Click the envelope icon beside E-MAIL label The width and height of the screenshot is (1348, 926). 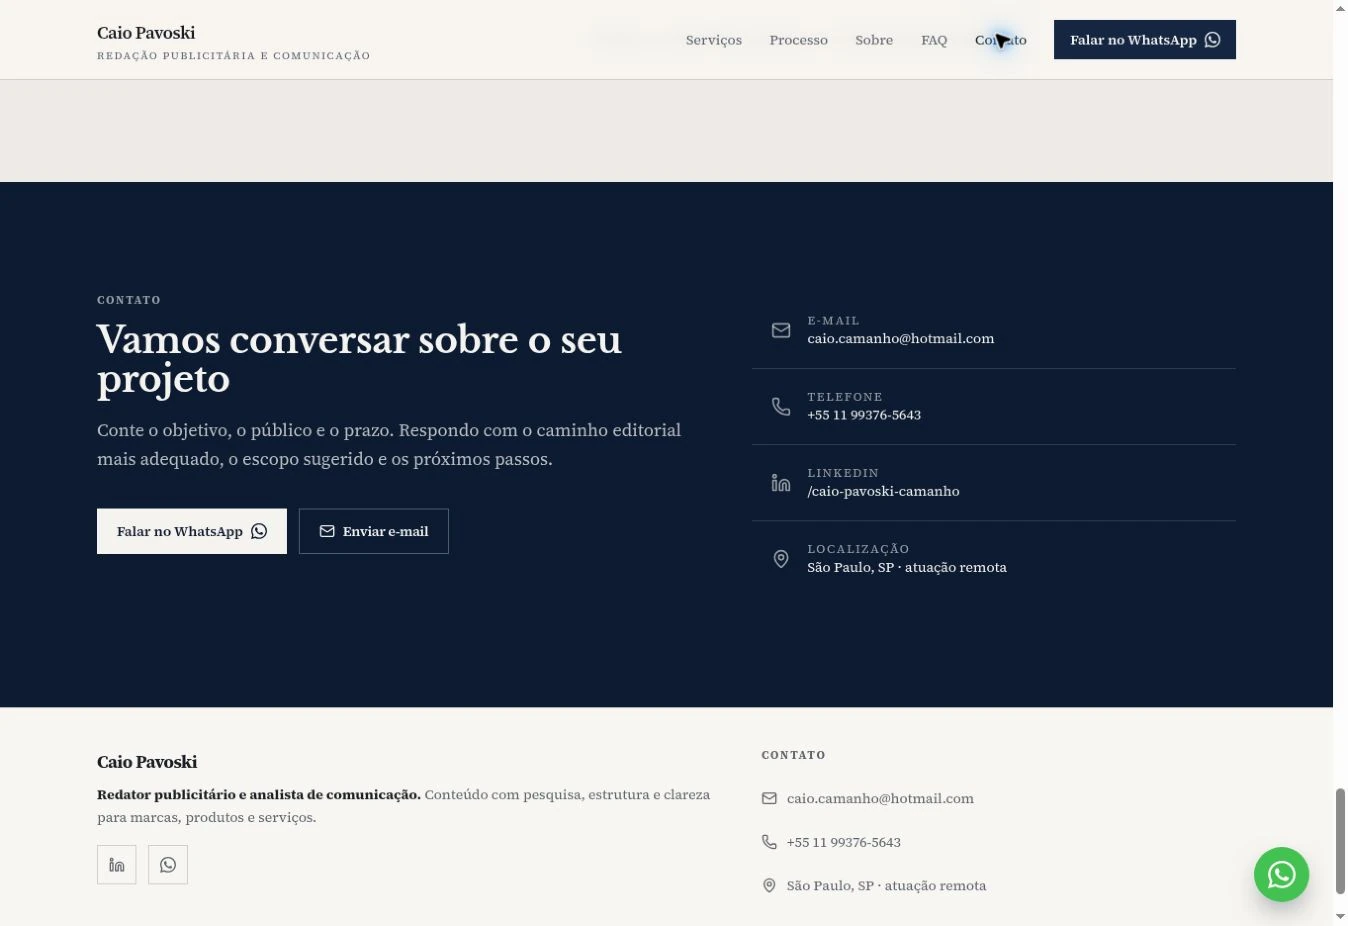pyautogui.click(x=781, y=330)
